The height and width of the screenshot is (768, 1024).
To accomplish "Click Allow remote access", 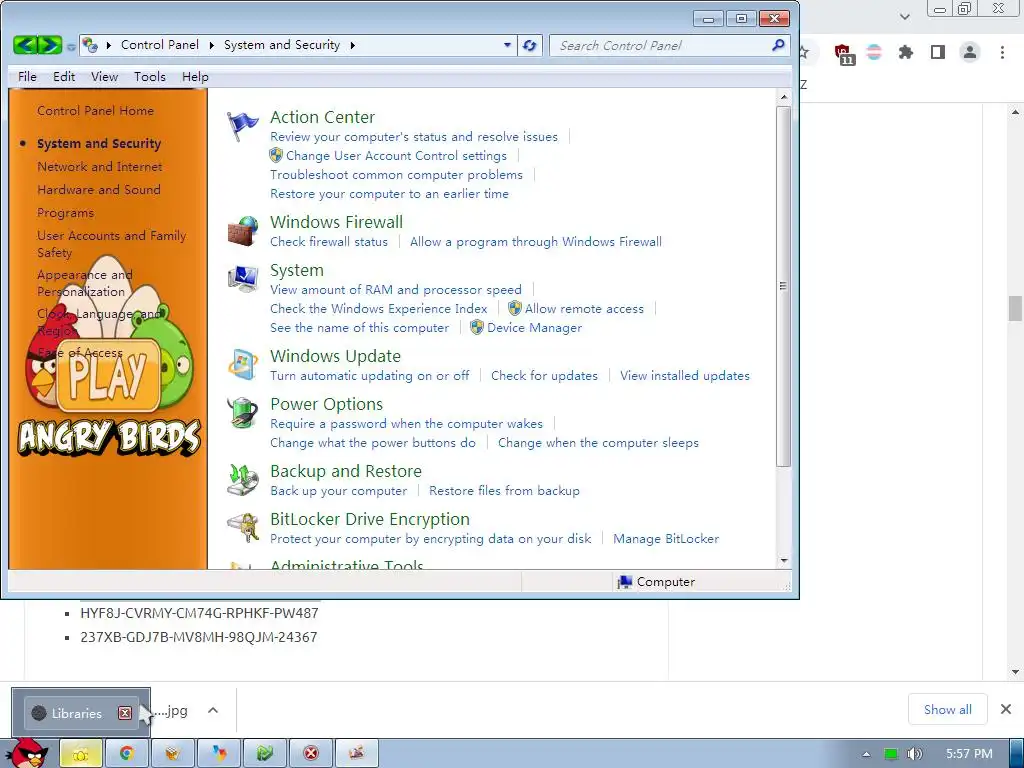I will pyautogui.click(x=584, y=308).
